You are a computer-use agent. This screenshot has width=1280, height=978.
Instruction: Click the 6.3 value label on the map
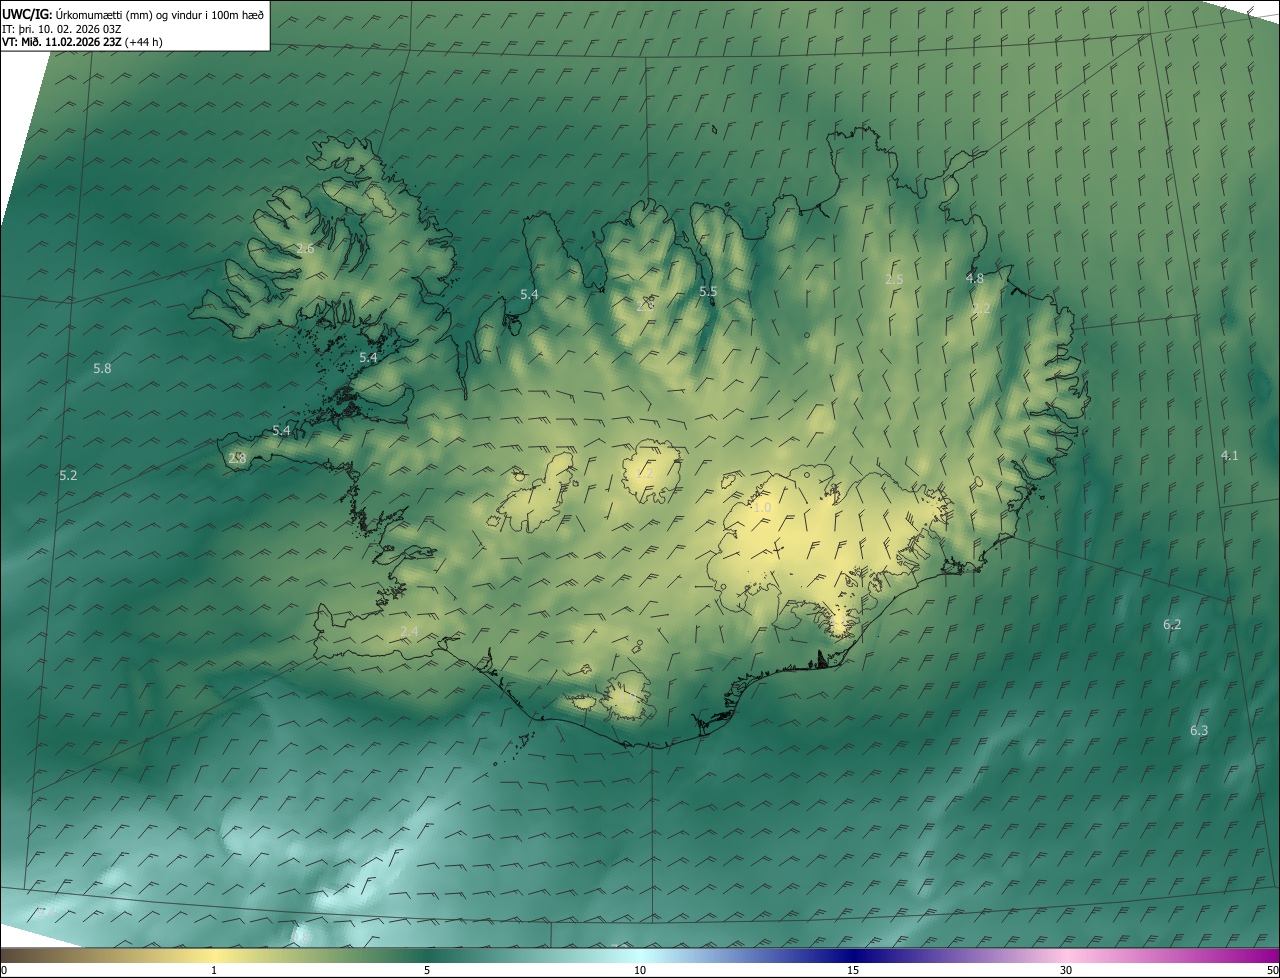pos(1199,730)
